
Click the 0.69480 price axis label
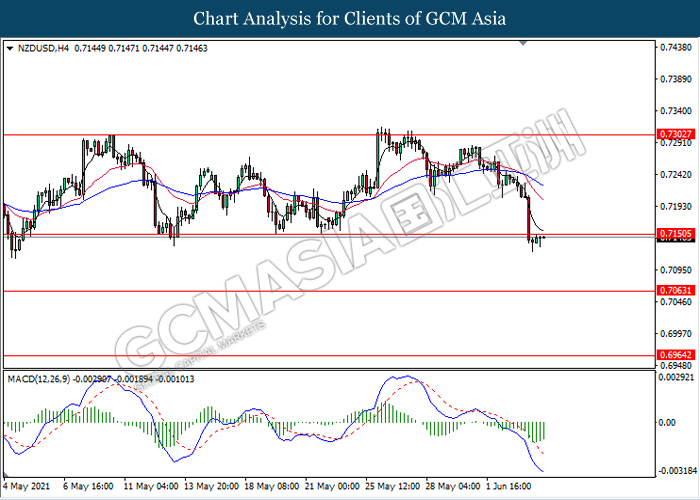point(676,365)
